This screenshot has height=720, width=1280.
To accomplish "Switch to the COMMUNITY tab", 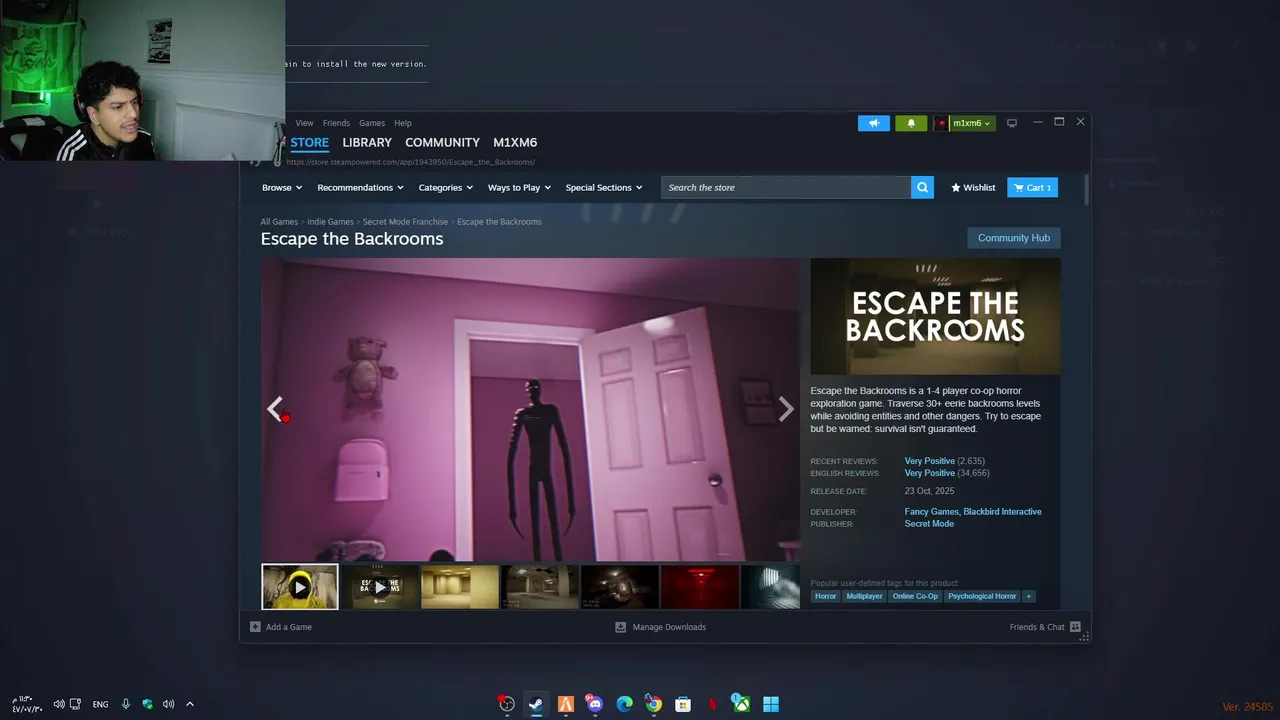I will pyautogui.click(x=442, y=142).
